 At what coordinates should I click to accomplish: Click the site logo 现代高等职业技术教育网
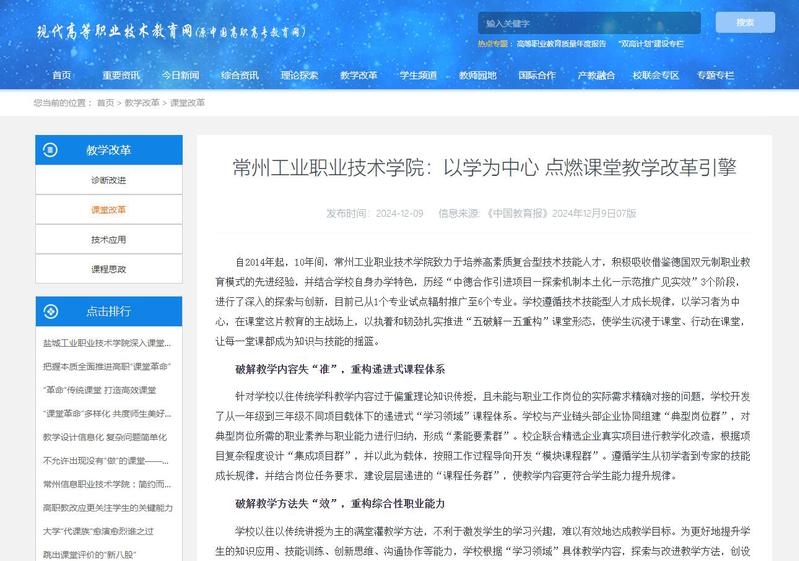(170, 31)
